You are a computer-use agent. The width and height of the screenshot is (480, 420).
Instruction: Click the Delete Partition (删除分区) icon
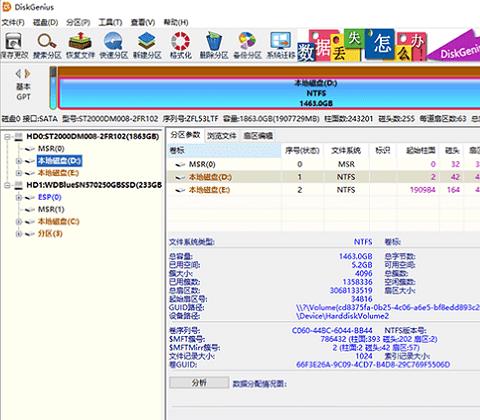point(214,46)
